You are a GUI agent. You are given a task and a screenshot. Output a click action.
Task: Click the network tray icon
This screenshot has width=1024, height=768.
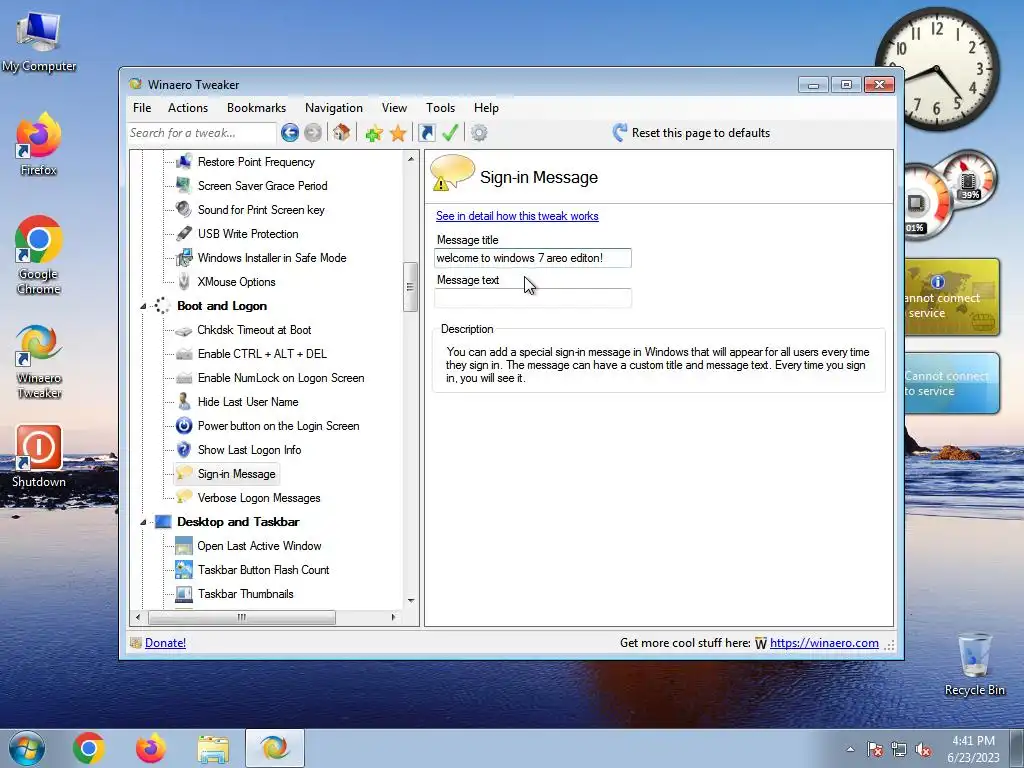point(899,750)
